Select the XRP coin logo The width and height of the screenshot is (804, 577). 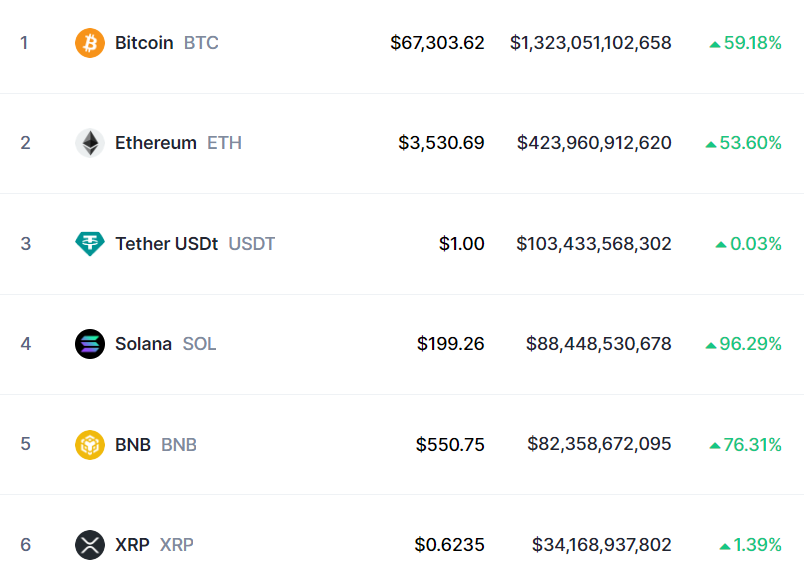point(89,545)
